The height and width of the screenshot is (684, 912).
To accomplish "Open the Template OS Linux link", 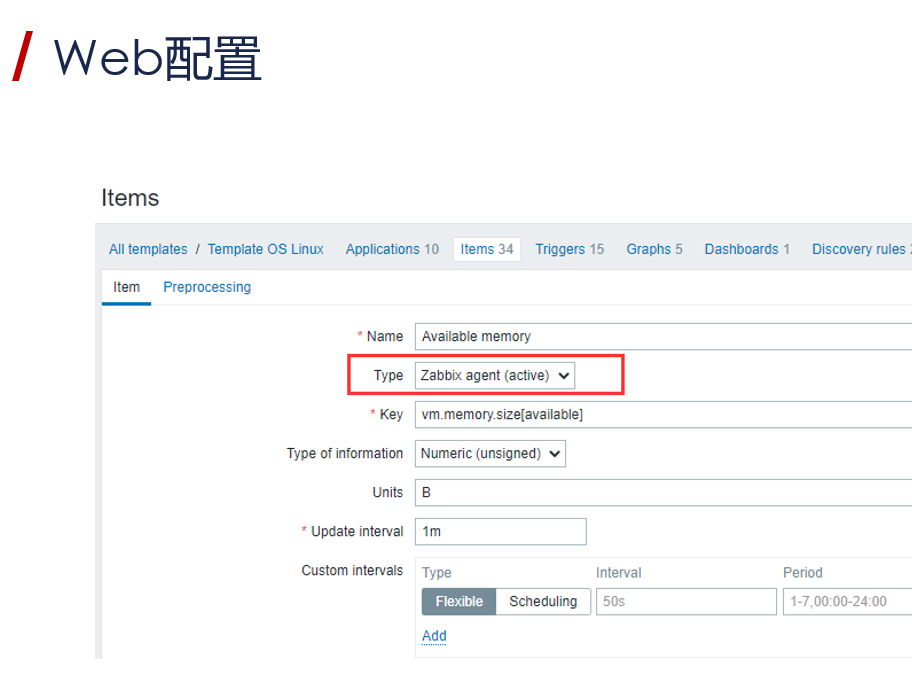I will click(265, 250).
